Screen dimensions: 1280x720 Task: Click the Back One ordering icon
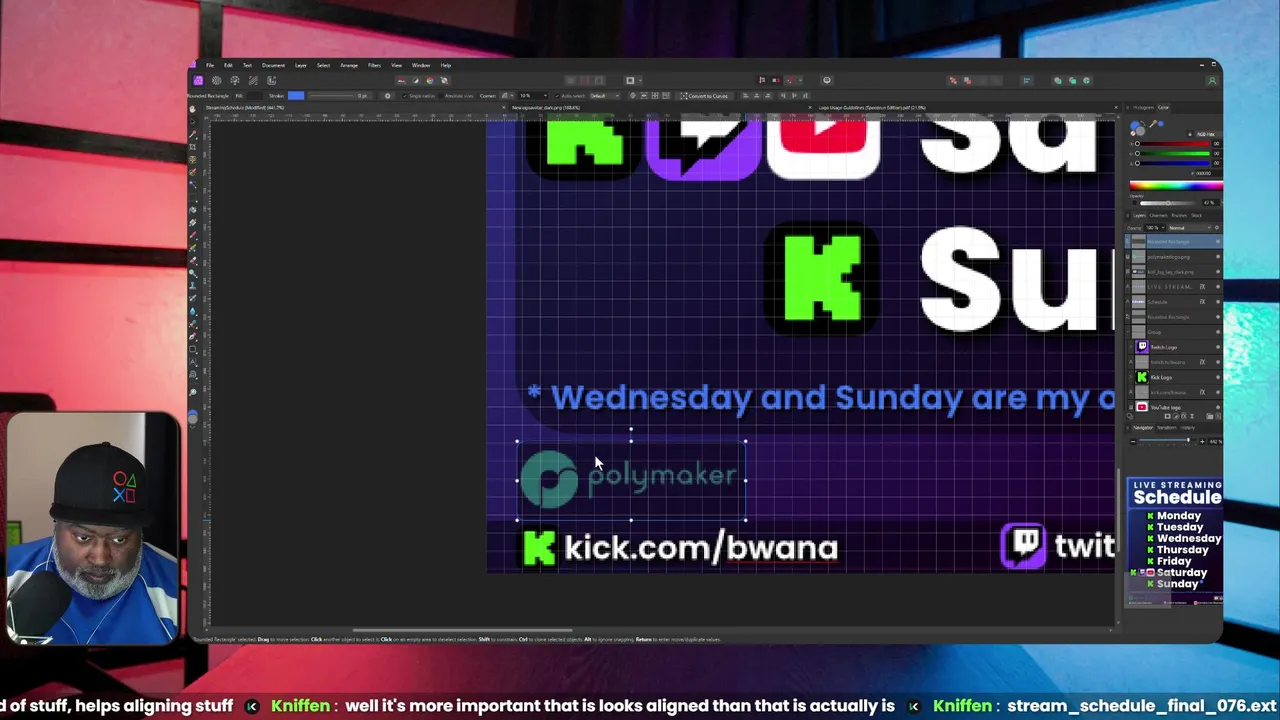point(967,80)
